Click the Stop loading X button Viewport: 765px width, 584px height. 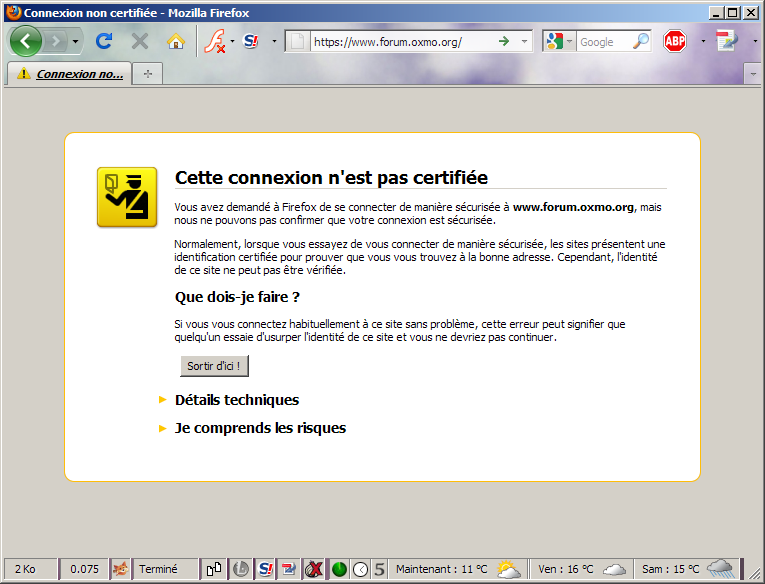pyautogui.click(x=140, y=41)
